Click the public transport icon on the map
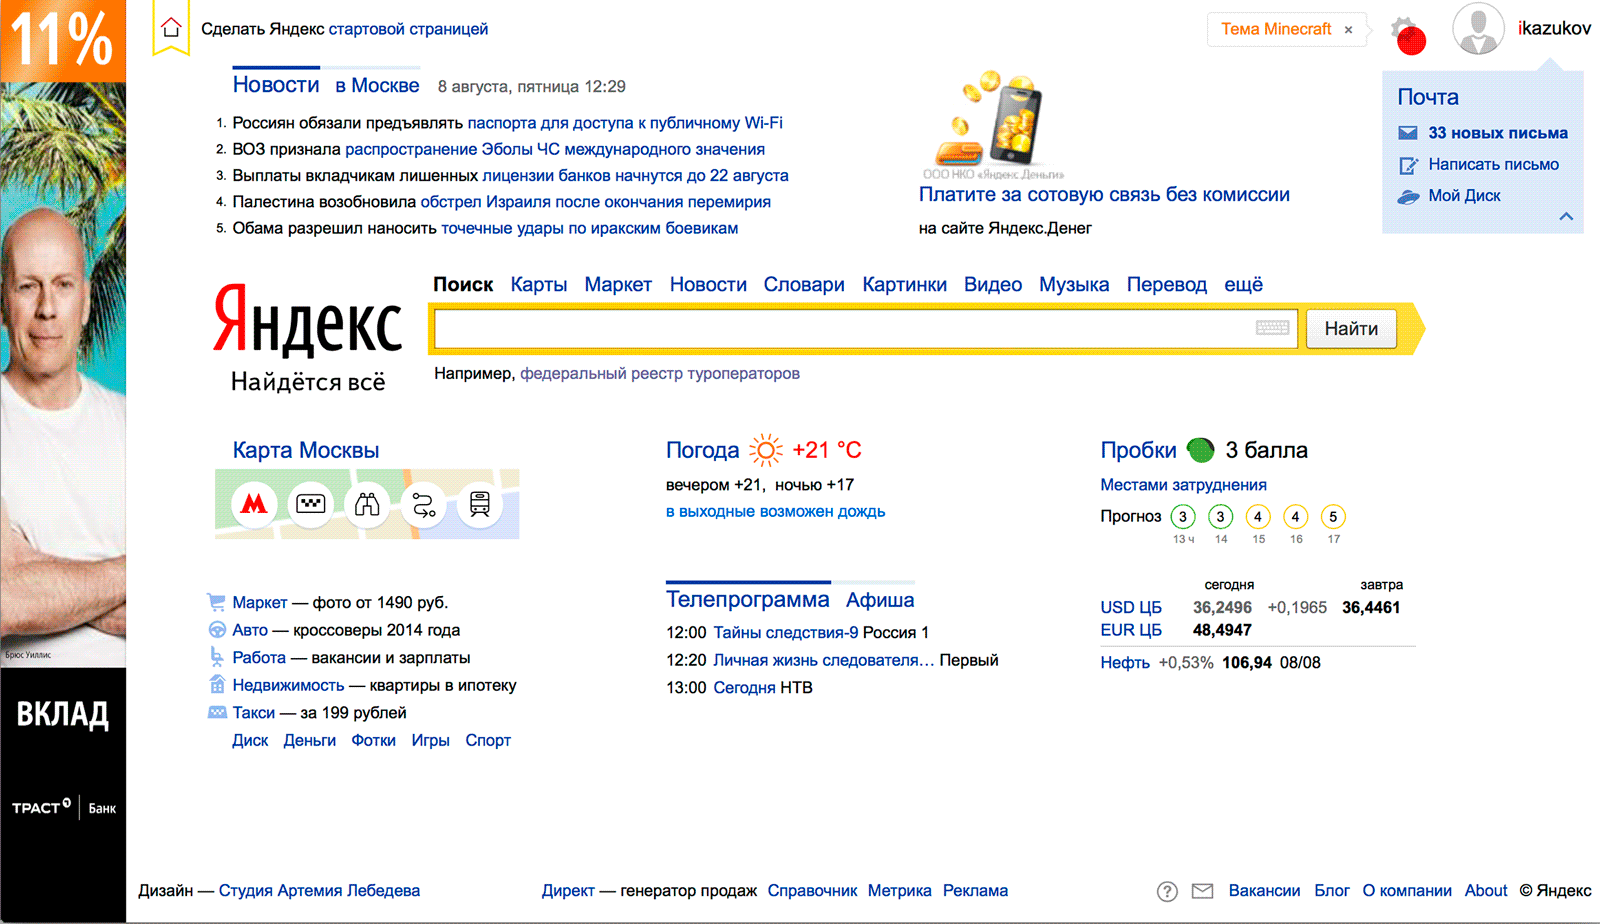 tap(480, 504)
